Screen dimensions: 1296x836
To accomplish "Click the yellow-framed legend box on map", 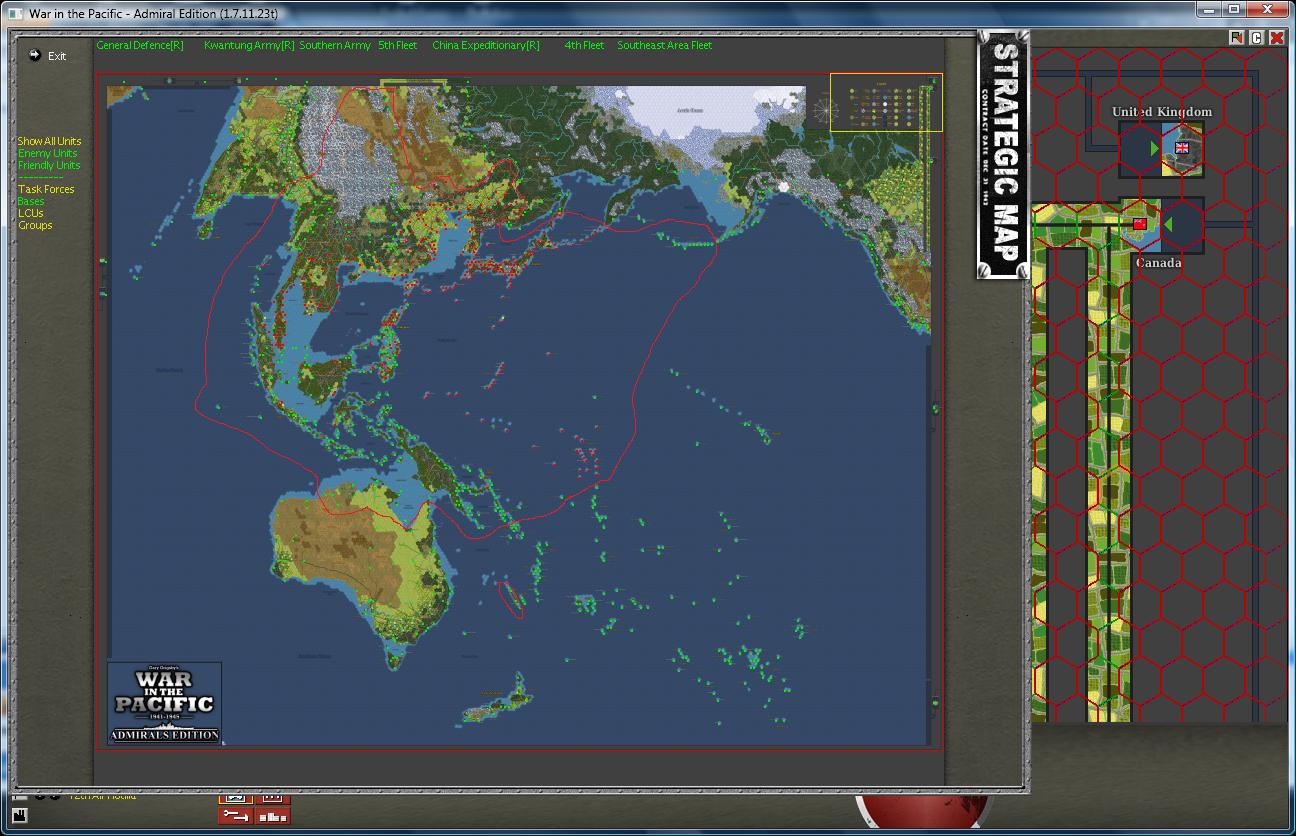I will pyautogui.click(x=886, y=102).
